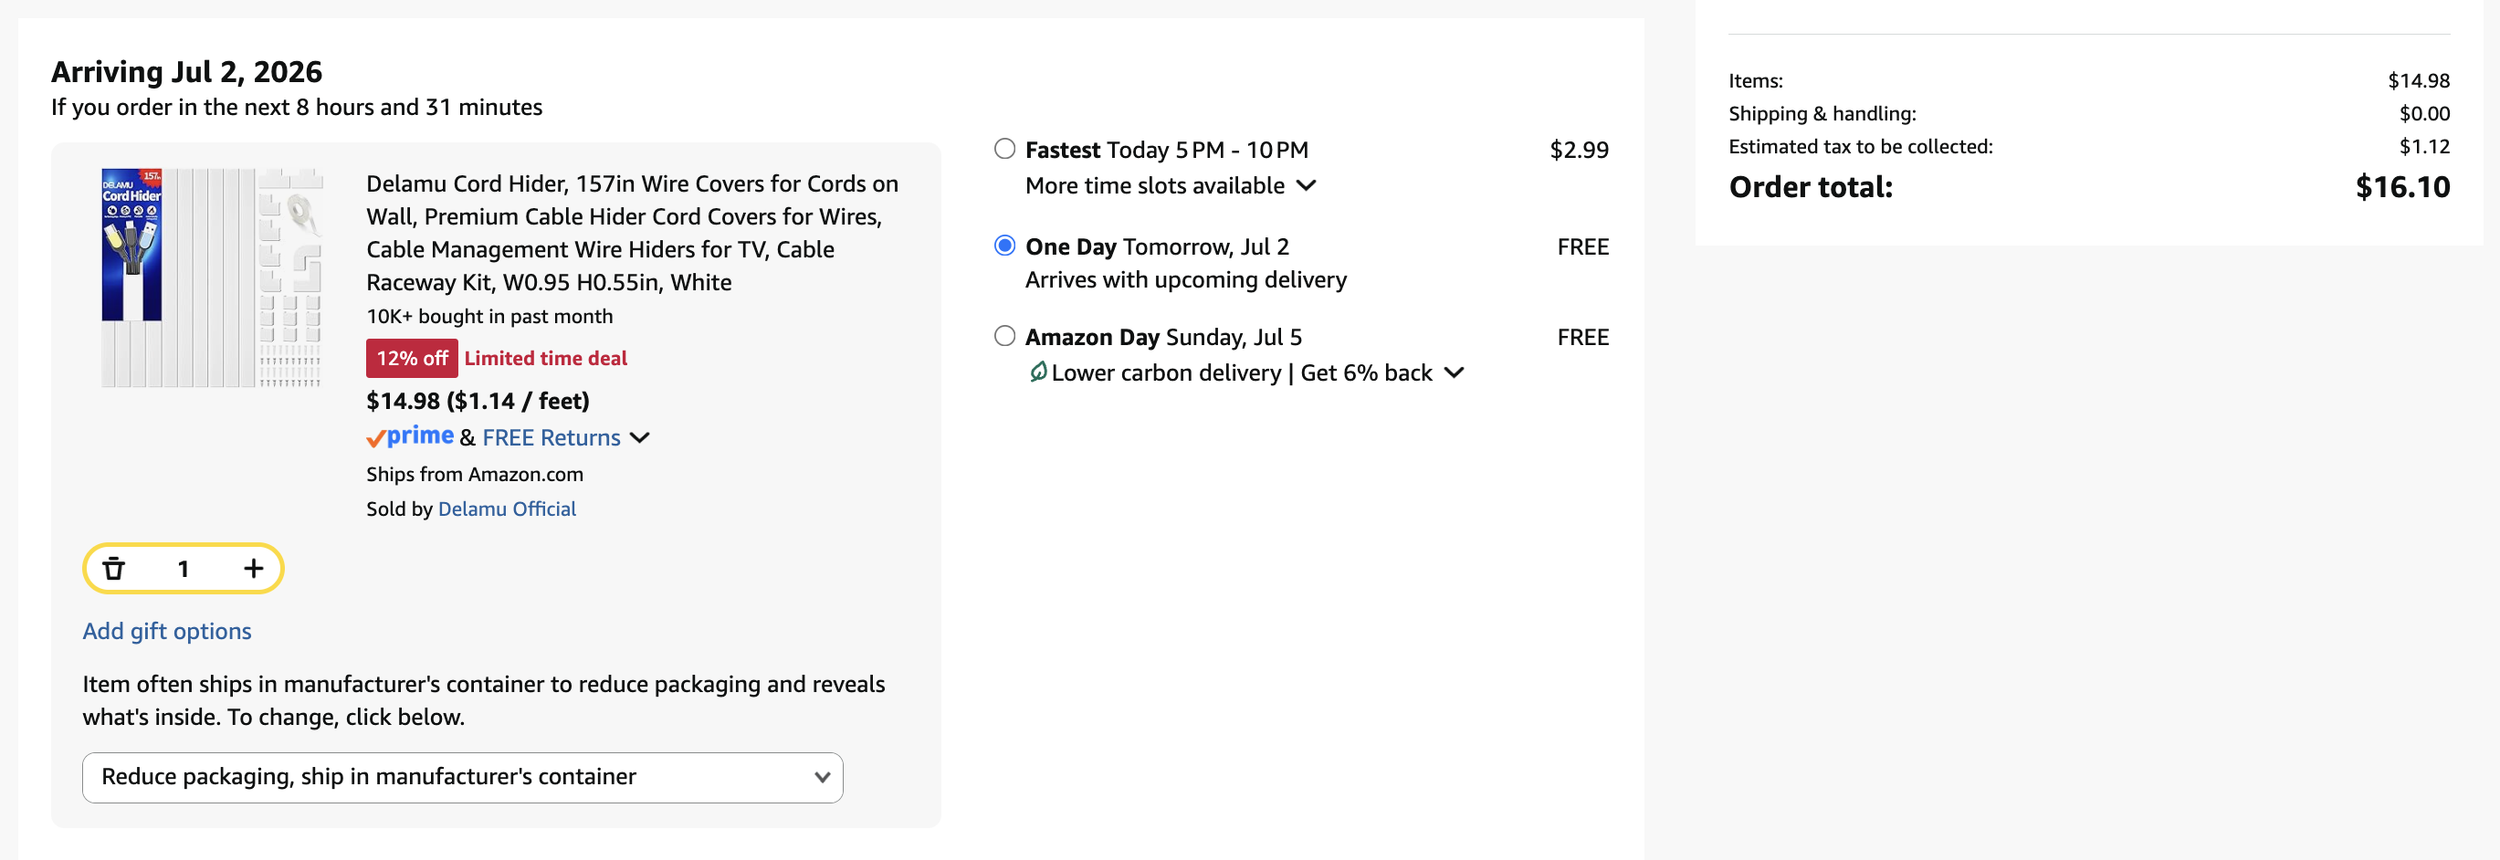The width and height of the screenshot is (2500, 860).
Task: Click the Prime checkmark logo
Action: 410,437
